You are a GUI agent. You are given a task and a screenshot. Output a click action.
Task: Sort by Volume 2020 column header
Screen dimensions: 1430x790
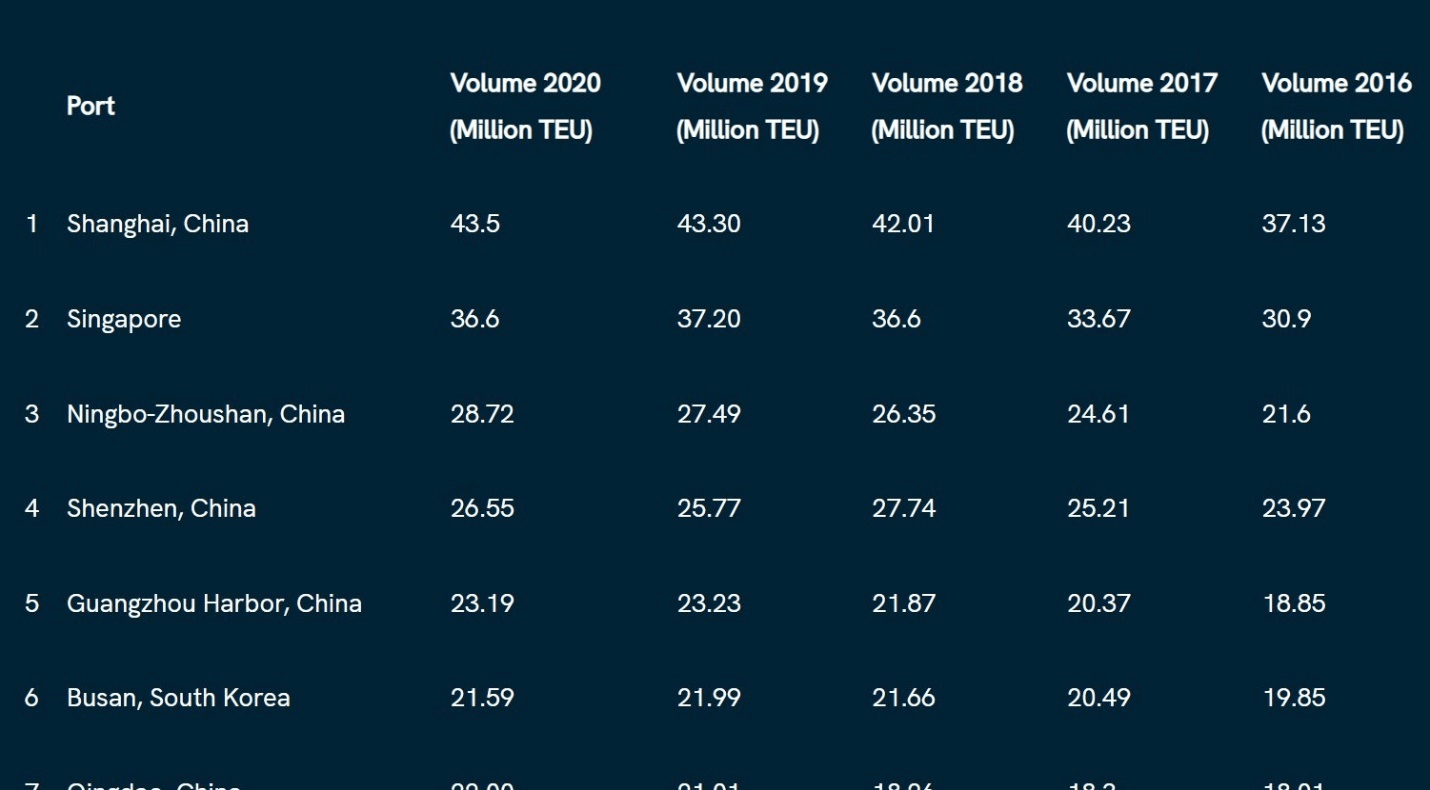526,106
